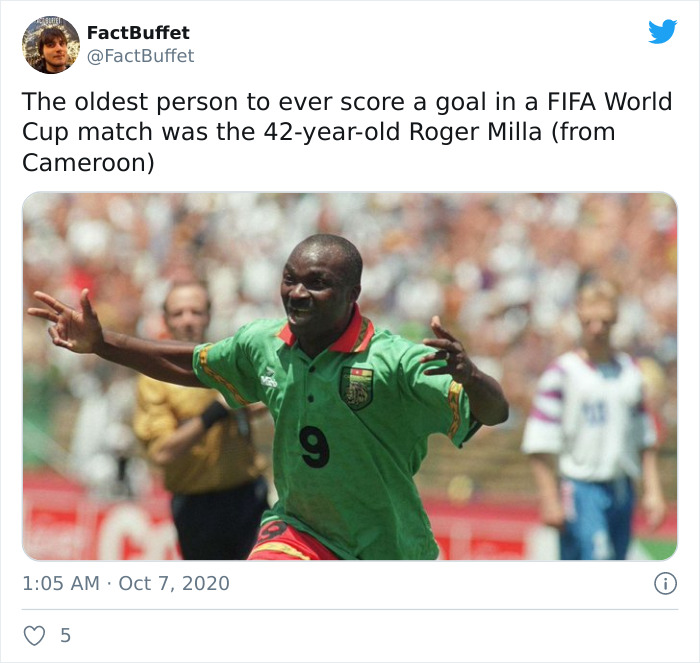Click the Twitter bird logo
This screenshot has width=700, height=663.
coord(662,31)
